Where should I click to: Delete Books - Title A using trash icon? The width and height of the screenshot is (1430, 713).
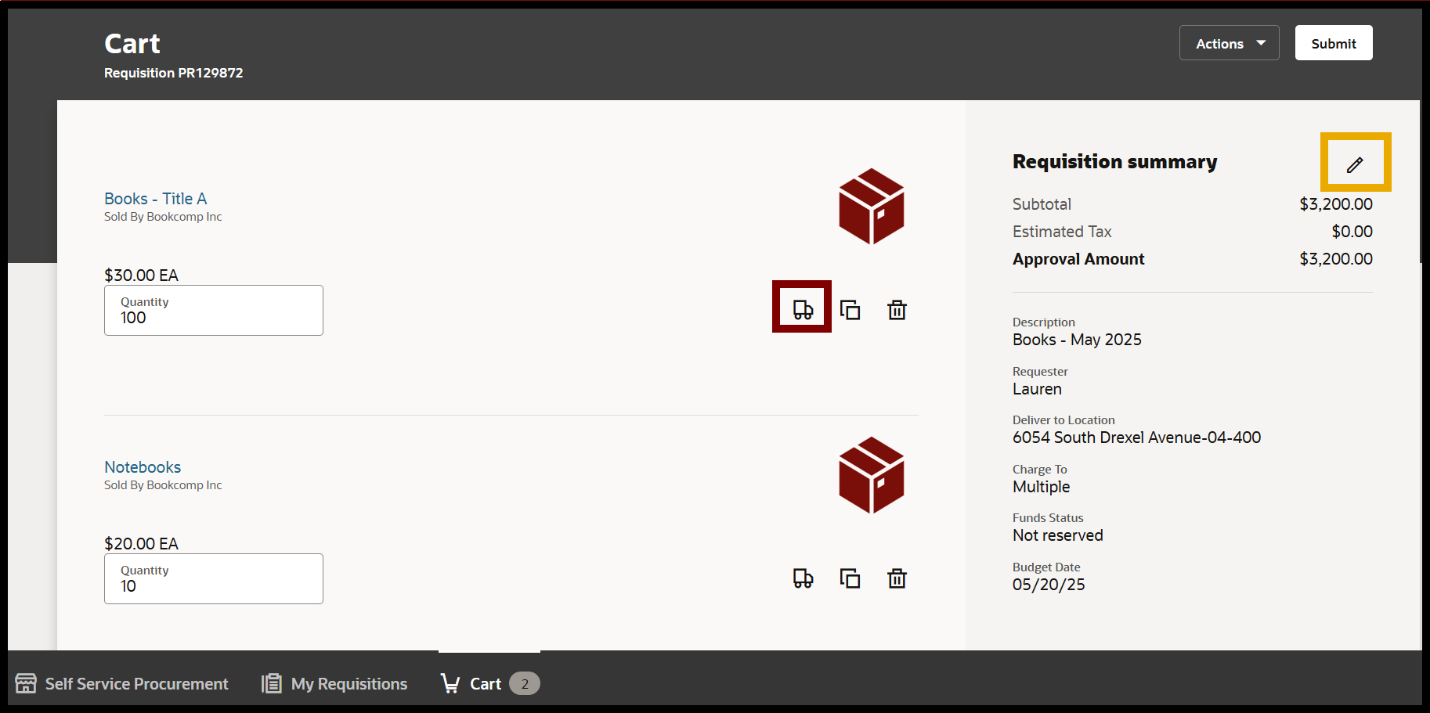click(897, 309)
